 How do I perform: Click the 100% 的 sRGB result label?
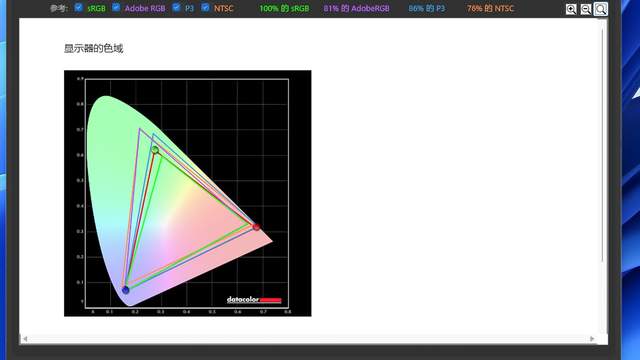(284, 8)
